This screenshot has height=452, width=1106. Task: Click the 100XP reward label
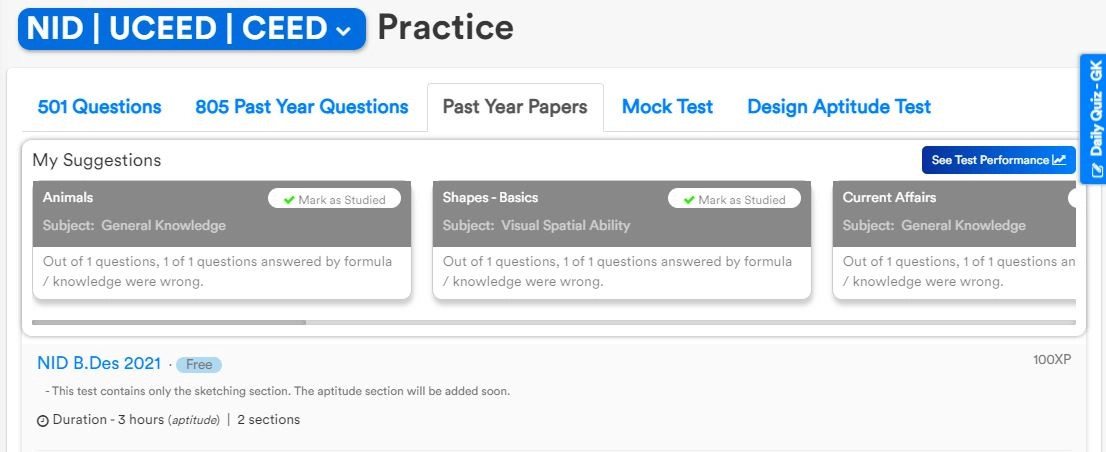pos(1052,359)
